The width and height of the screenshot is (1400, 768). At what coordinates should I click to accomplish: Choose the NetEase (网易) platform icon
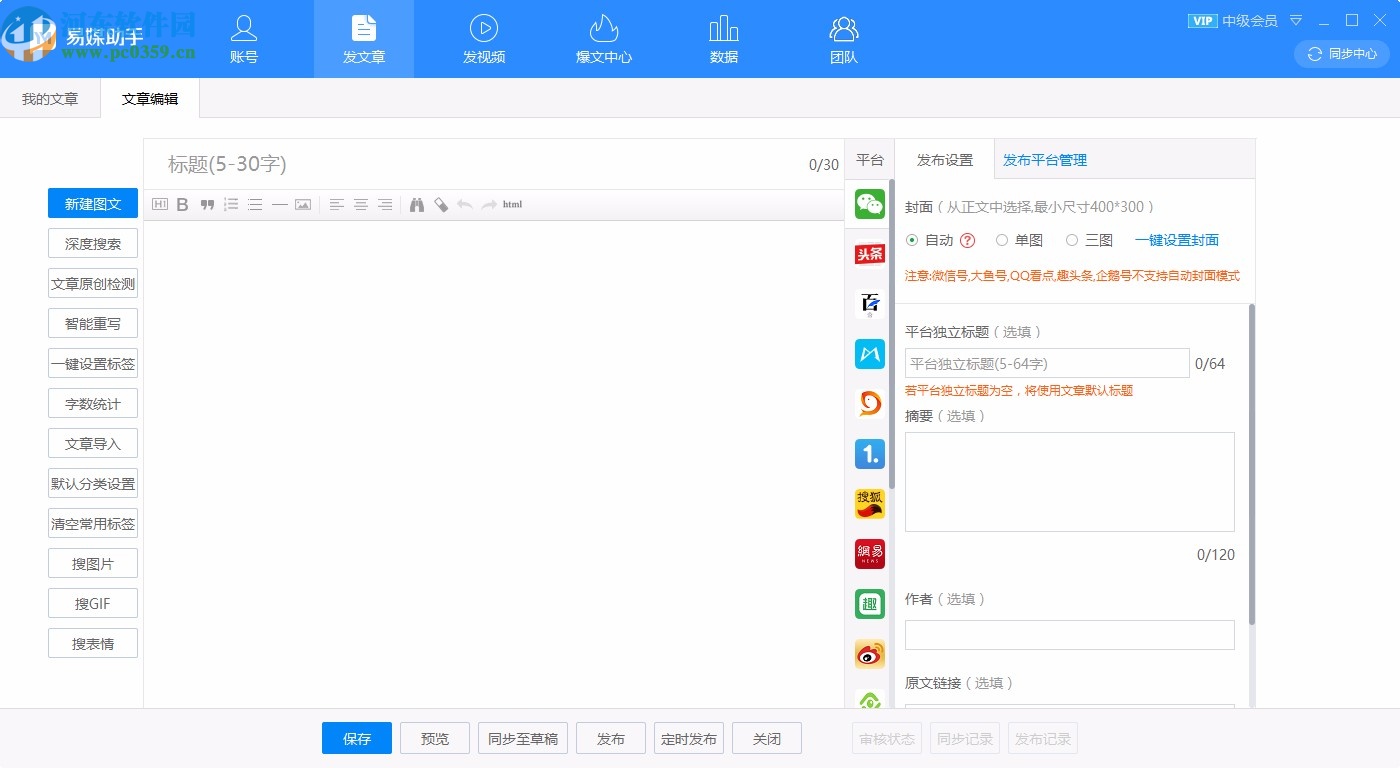coord(869,554)
